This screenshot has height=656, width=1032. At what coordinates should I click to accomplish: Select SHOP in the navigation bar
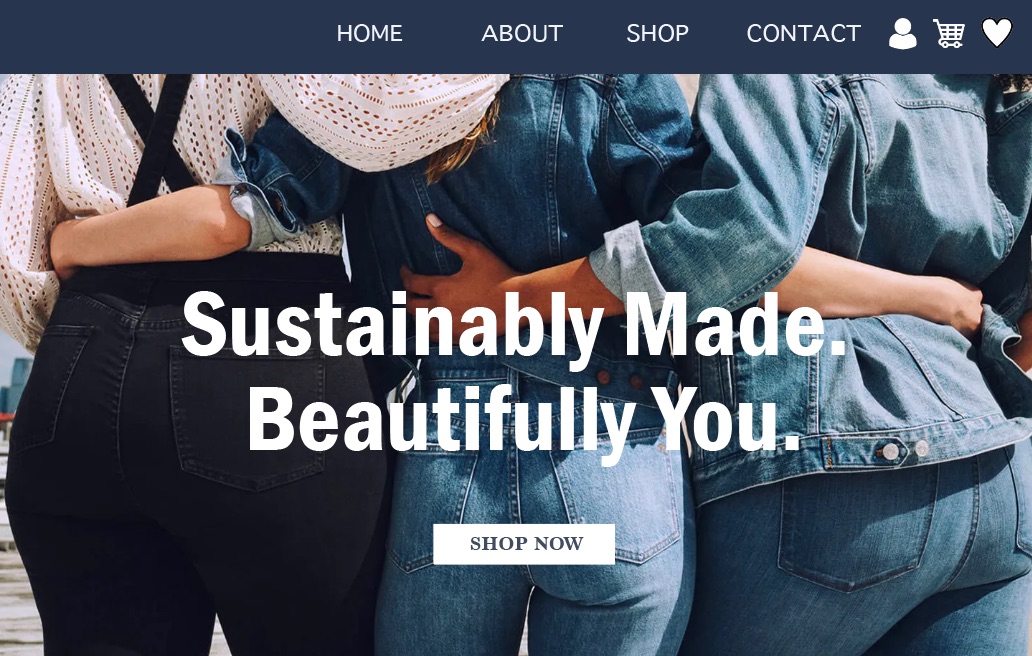658,34
